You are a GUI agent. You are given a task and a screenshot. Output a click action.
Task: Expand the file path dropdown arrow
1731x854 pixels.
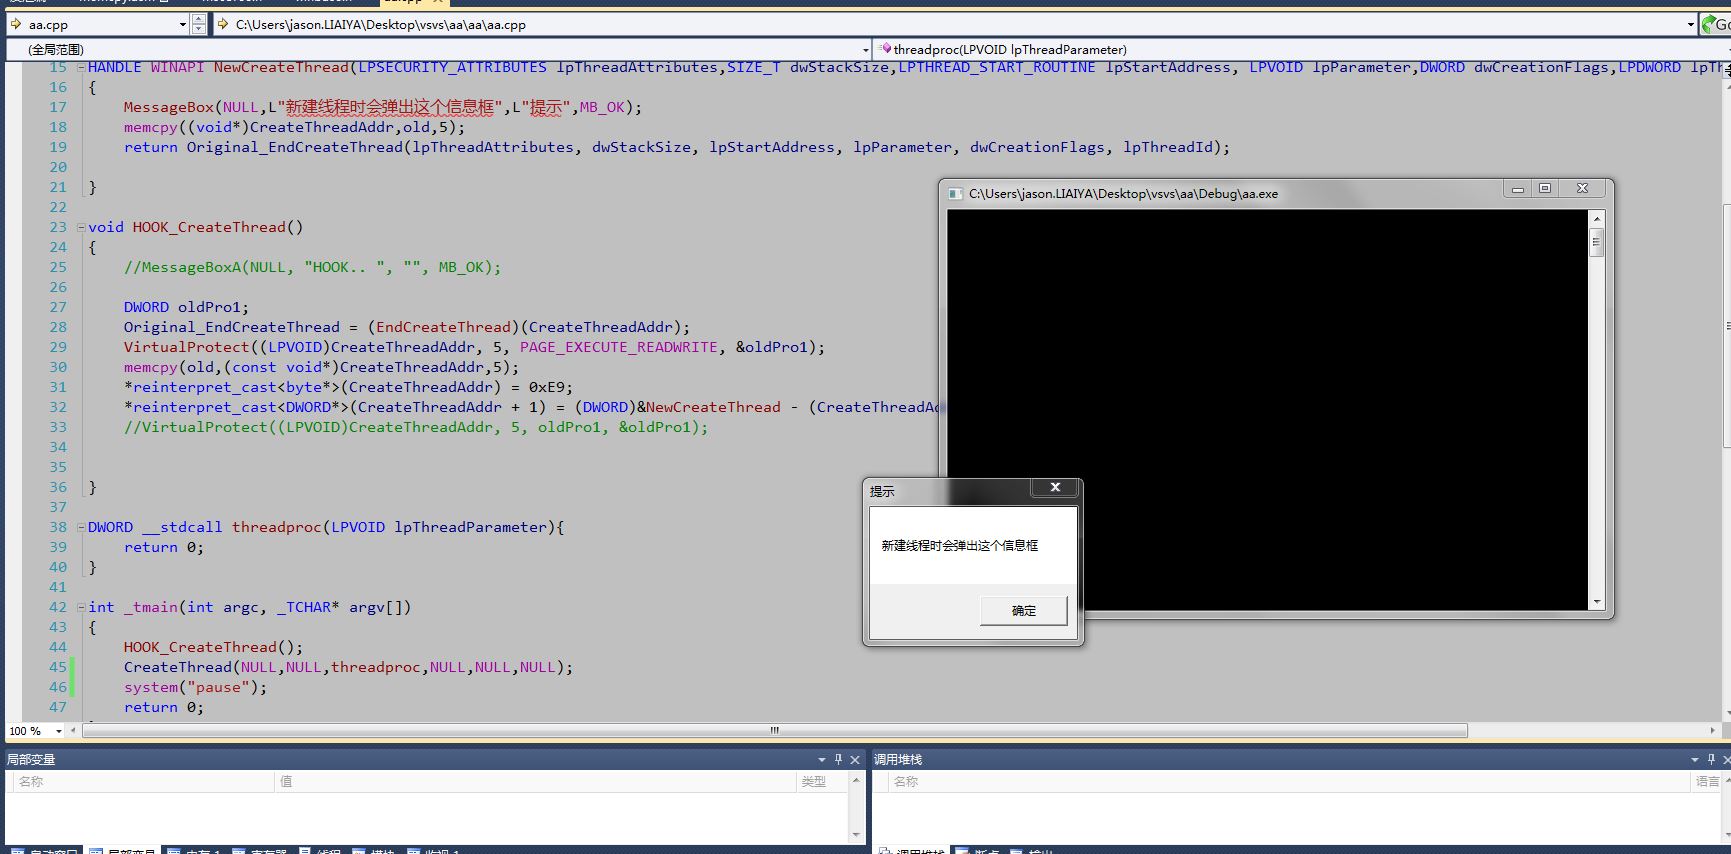(x=1690, y=24)
